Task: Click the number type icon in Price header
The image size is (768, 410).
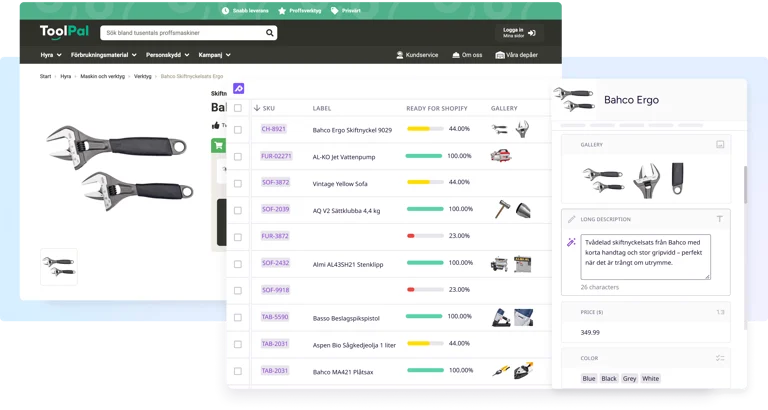Action: coord(720,312)
